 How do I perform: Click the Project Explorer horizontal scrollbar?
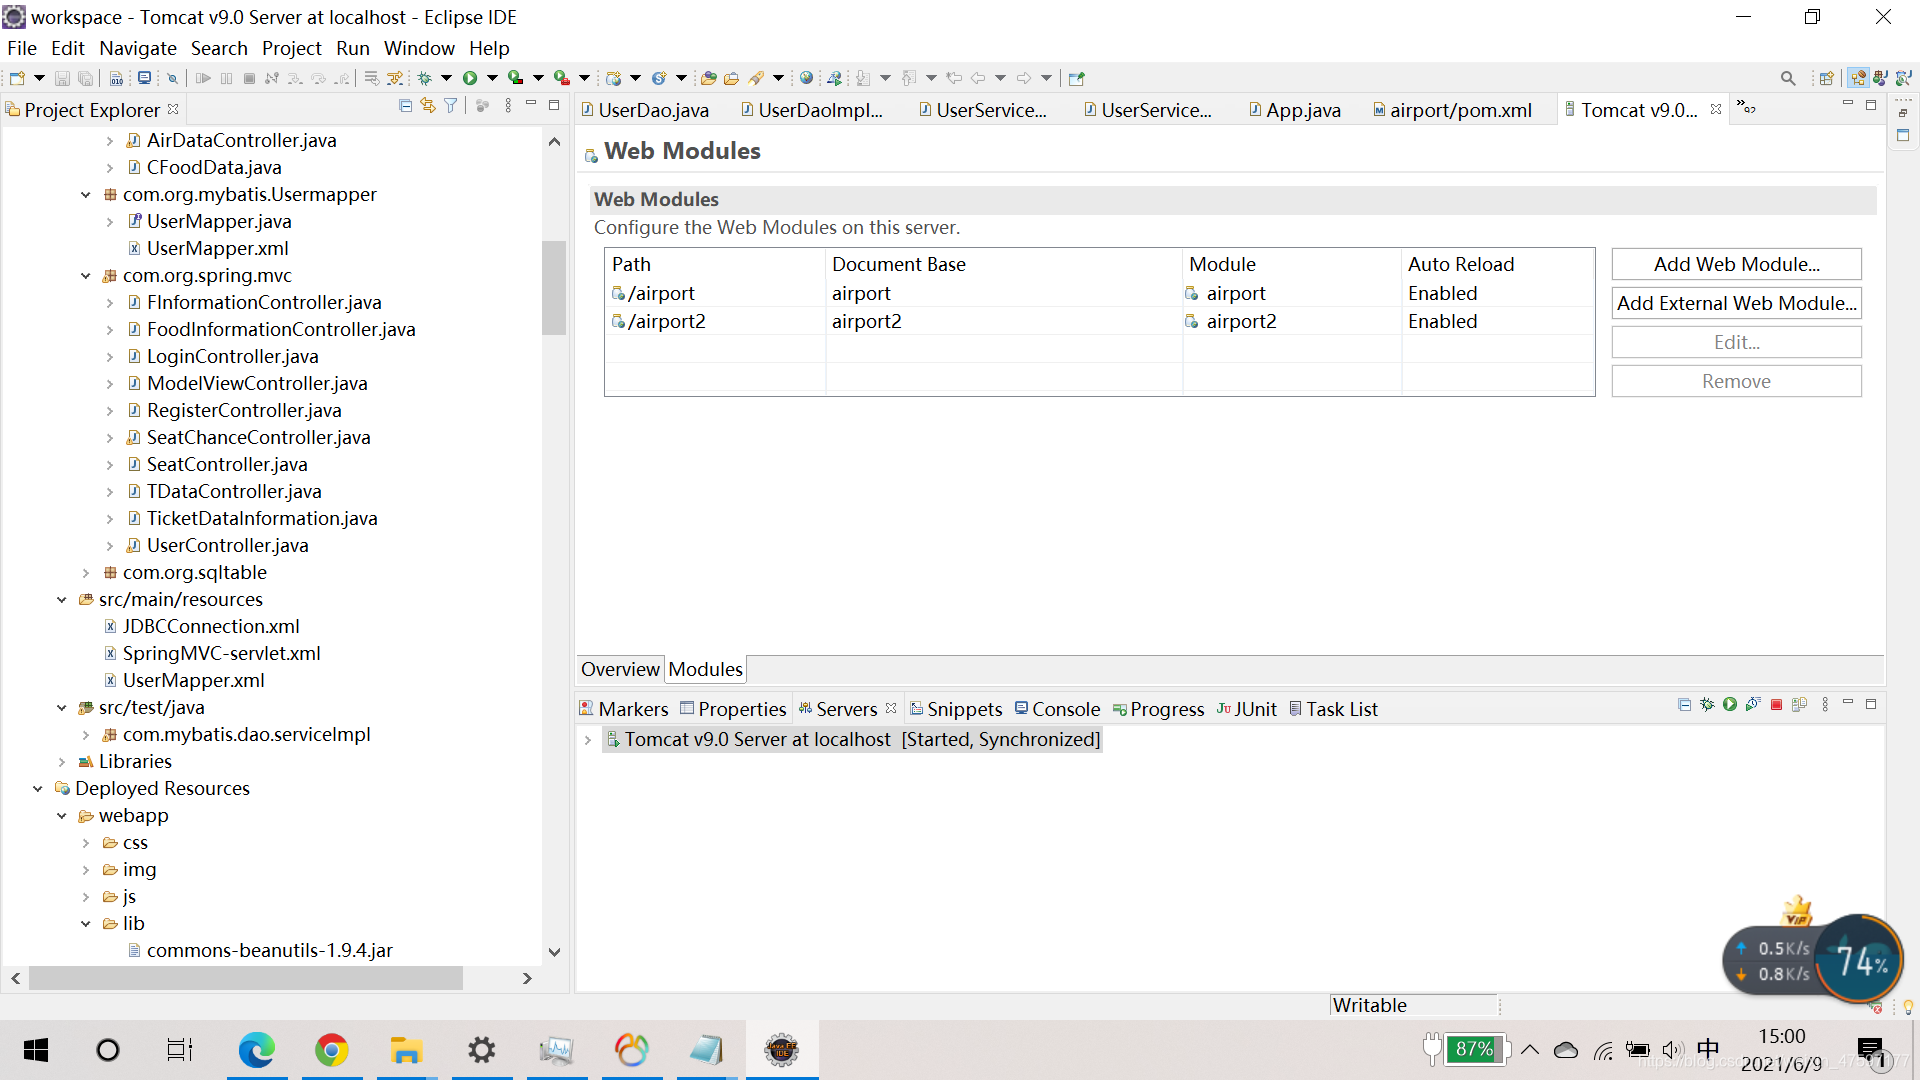(x=245, y=978)
